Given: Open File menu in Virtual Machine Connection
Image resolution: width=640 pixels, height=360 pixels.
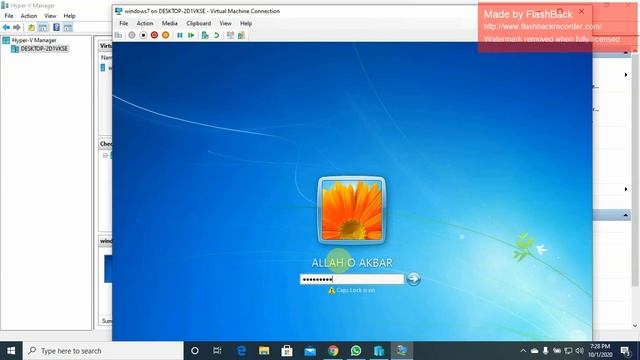Looking at the screenshot, I should click(x=124, y=23).
